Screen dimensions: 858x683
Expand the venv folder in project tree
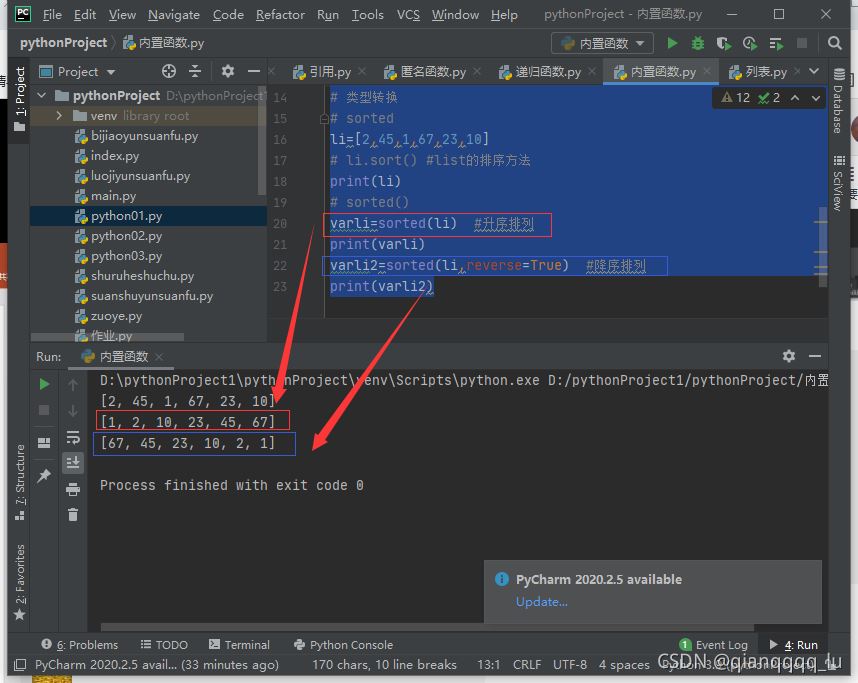59,116
